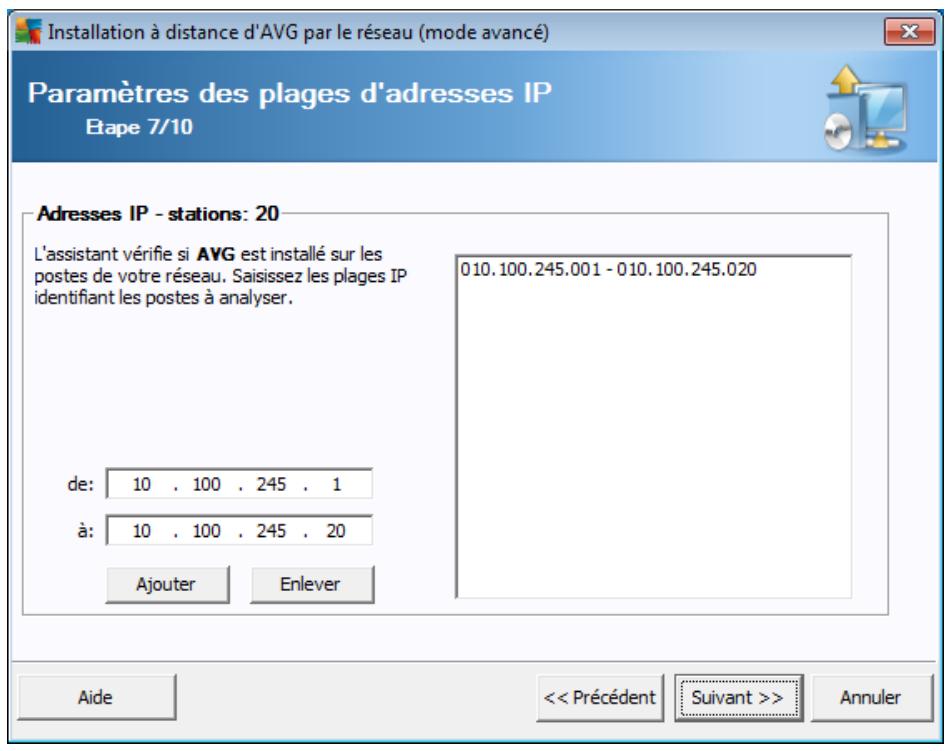Screen dimensions: 951x751
Task: Click the third octet 245 in the 'à:' field
Action: 271,531
